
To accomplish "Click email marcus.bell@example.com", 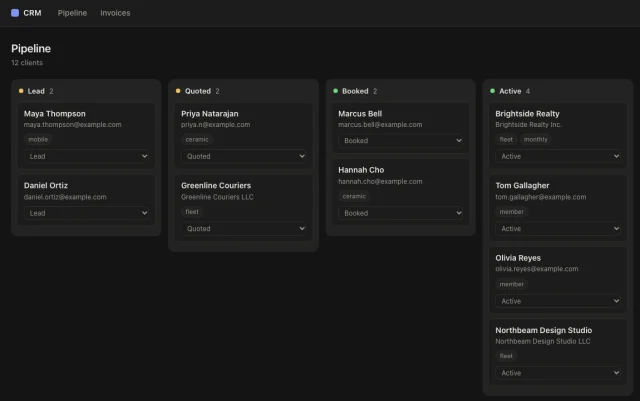I will pyautogui.click(x=380, y=125).
